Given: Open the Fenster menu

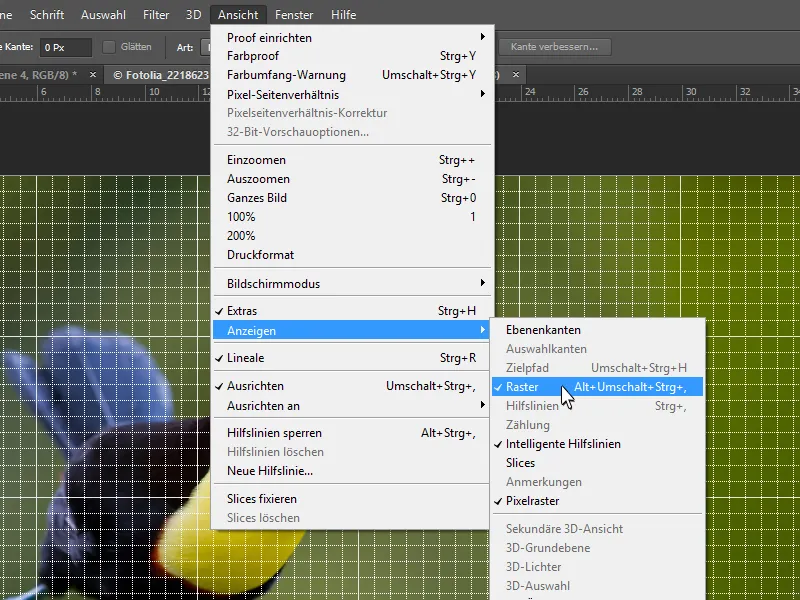Looking at the screenshot, I should pyautogui.click(x=294, y=14).
